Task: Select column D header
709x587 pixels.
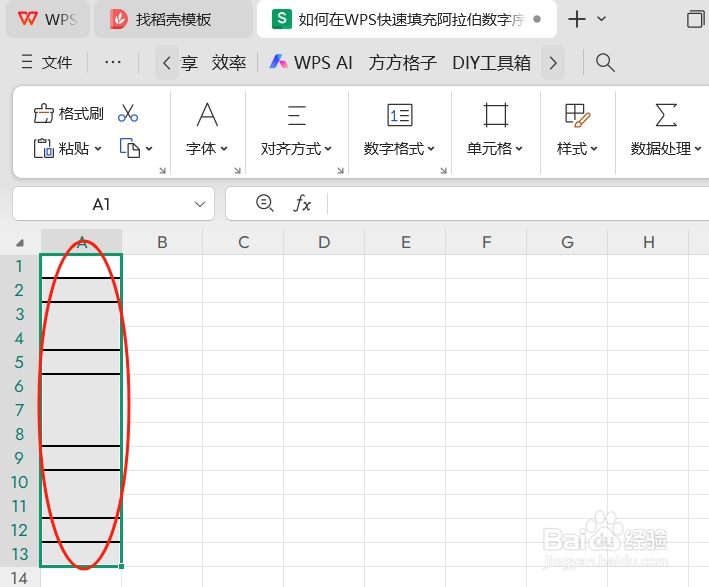Action: [324, 242]
